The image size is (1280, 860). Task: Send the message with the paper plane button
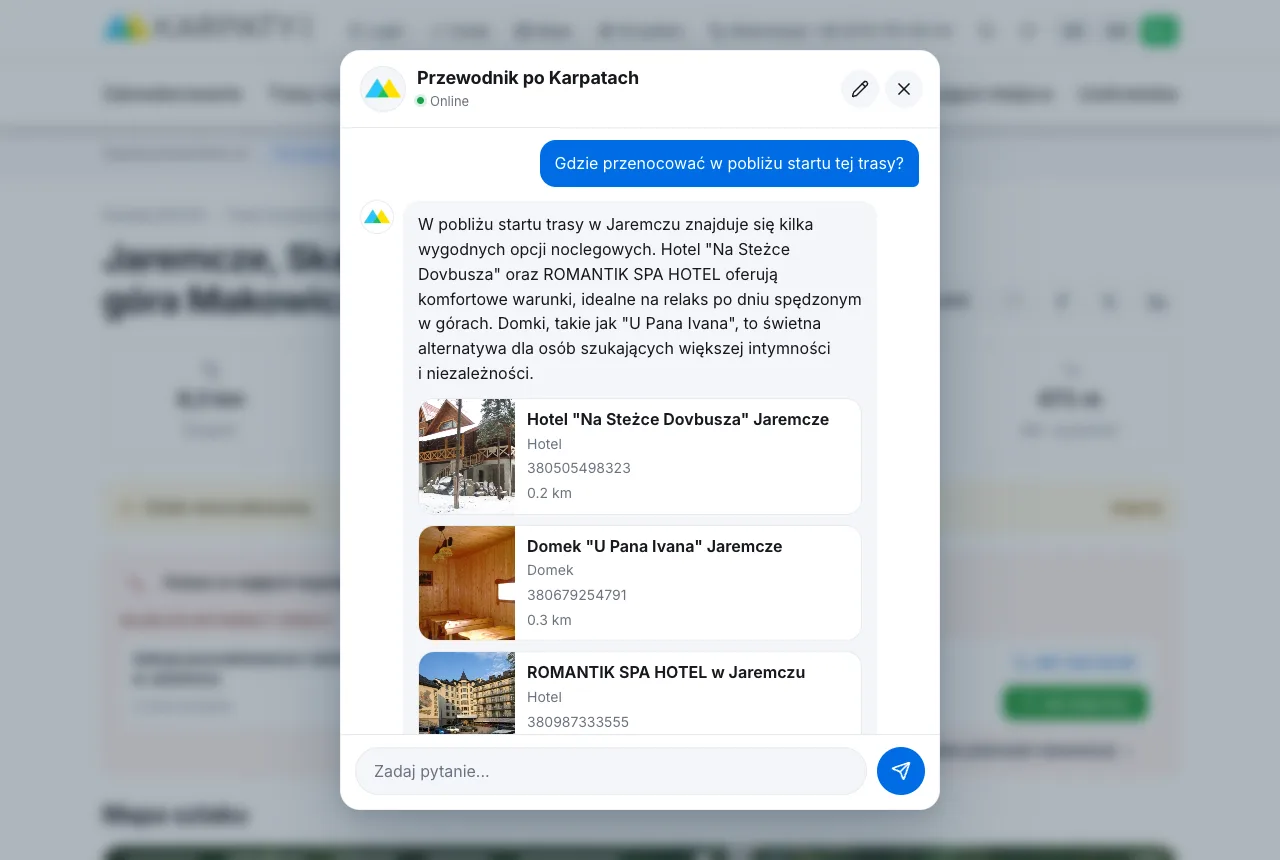click(901, 771)
